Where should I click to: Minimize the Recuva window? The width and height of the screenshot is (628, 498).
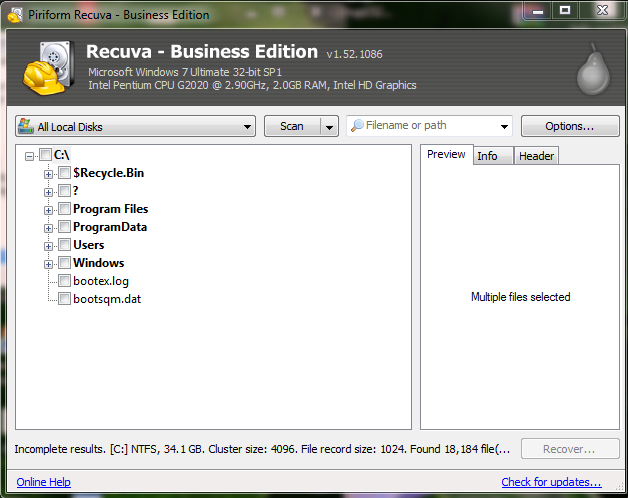tap(537, 10)
